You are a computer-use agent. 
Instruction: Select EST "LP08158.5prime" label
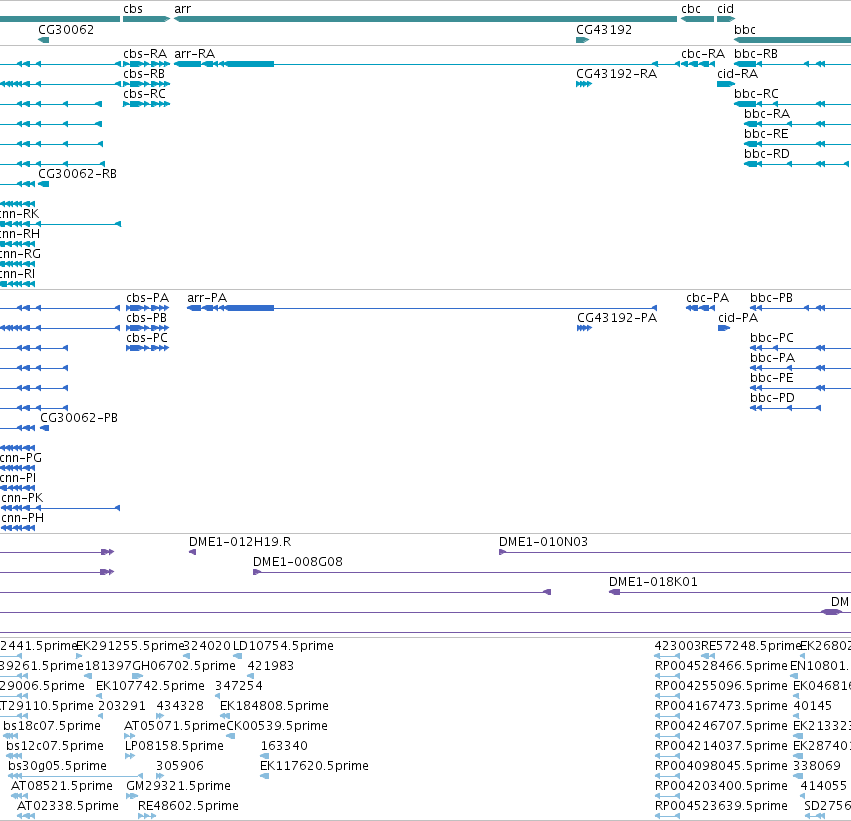pos(174,747)
